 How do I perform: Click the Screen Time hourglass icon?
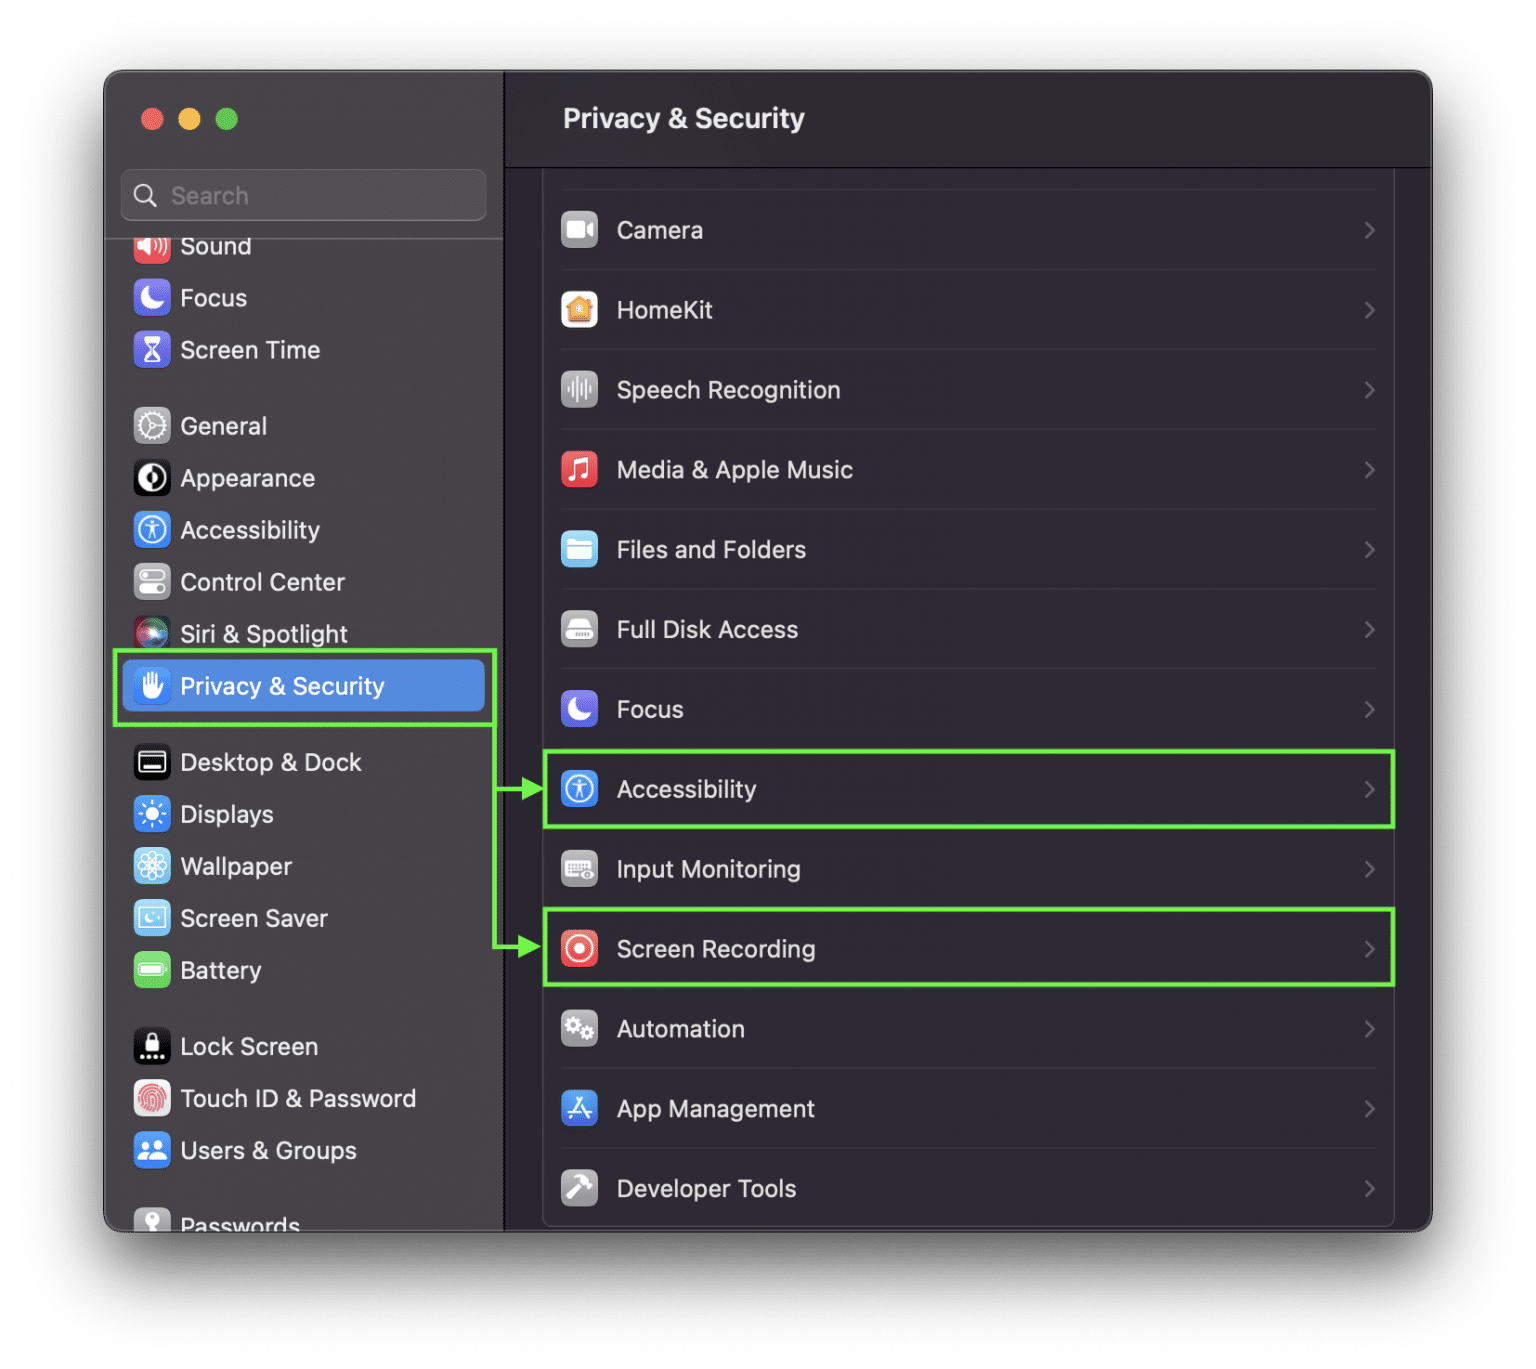(x=152, y=350)
